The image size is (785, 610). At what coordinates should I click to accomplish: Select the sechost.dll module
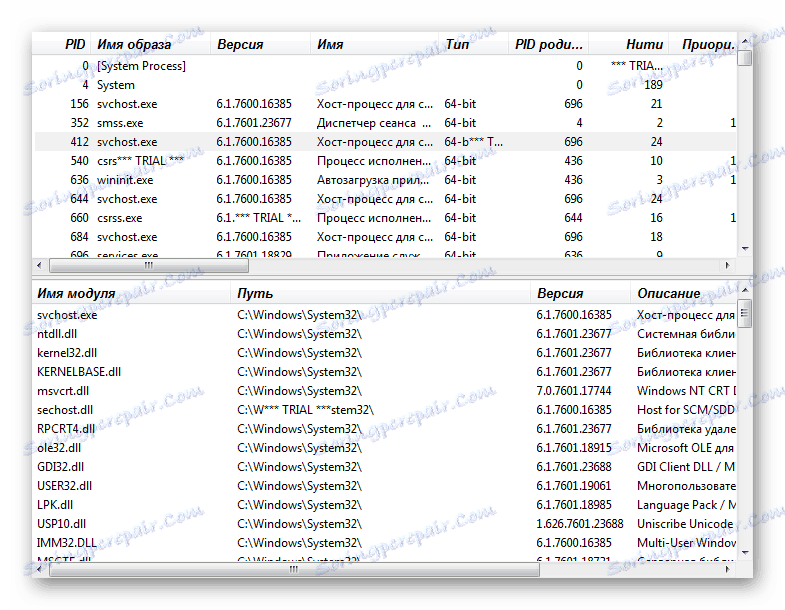click(384, 410)
